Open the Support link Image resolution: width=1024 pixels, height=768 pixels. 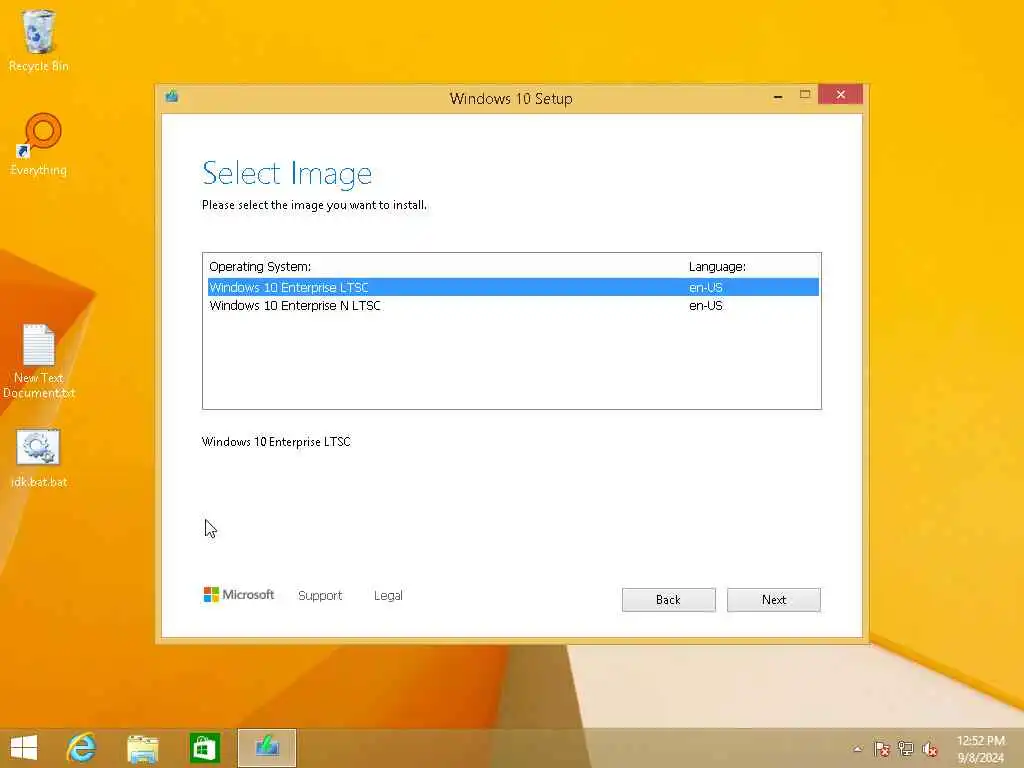click(320, 596)
